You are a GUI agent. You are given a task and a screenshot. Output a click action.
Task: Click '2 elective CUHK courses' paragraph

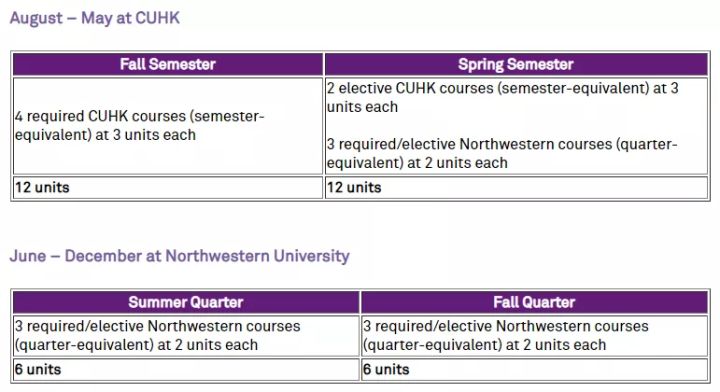(x=502, y=97)
